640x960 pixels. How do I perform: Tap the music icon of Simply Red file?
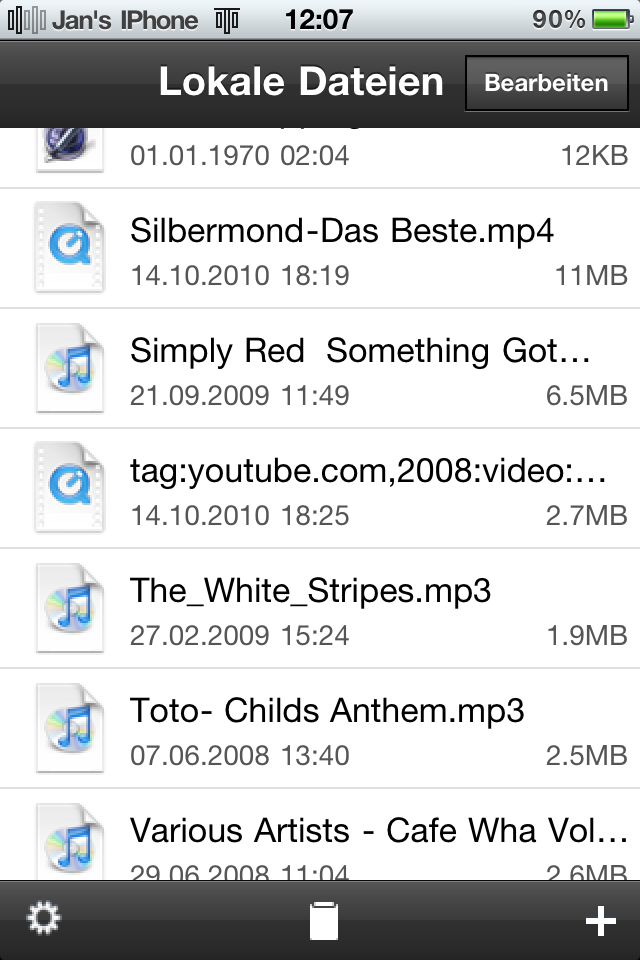tap(69, 367)
